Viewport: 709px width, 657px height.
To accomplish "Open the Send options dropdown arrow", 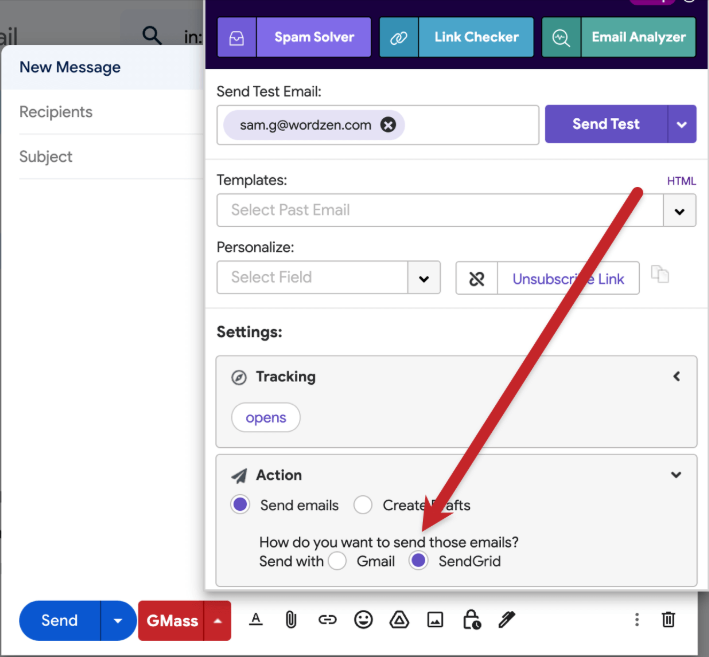I will point(118,621).
